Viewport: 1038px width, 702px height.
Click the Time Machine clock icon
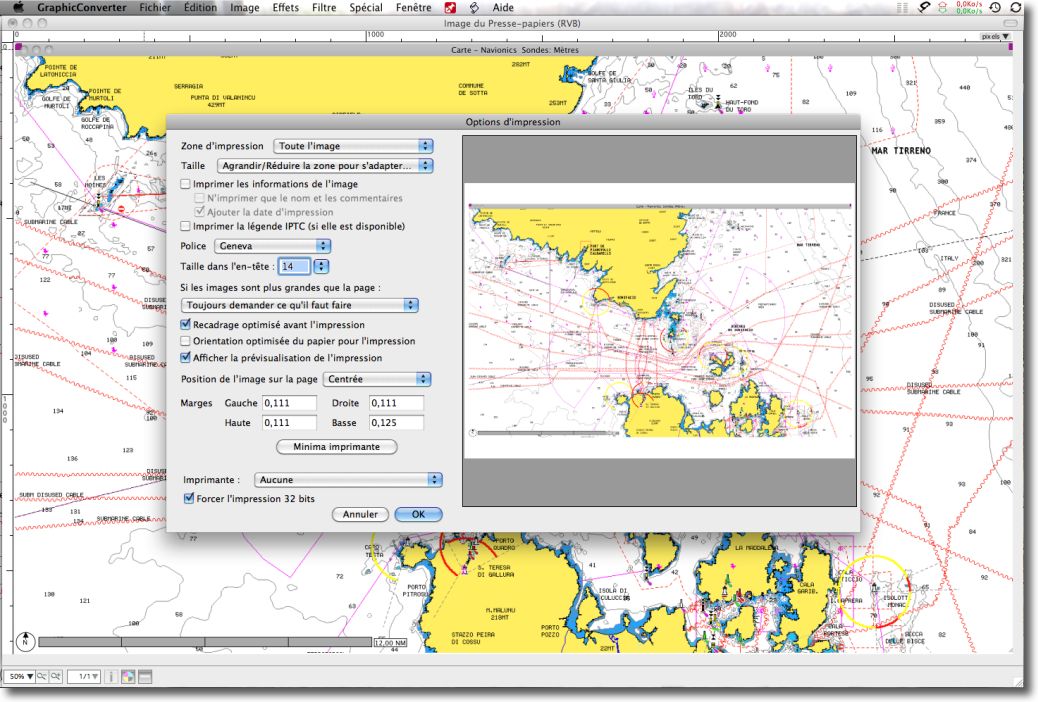pyautogui.click(x=995, y=7)
